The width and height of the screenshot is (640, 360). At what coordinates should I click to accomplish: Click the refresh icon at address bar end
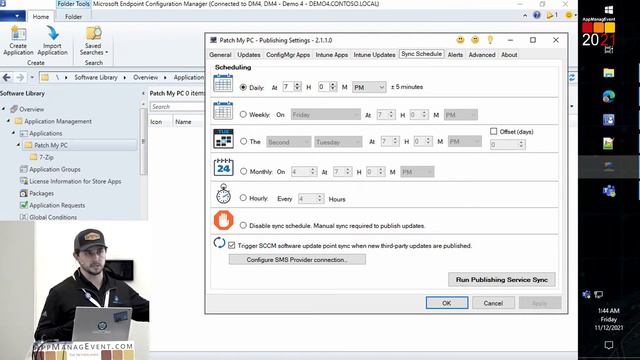572,77
